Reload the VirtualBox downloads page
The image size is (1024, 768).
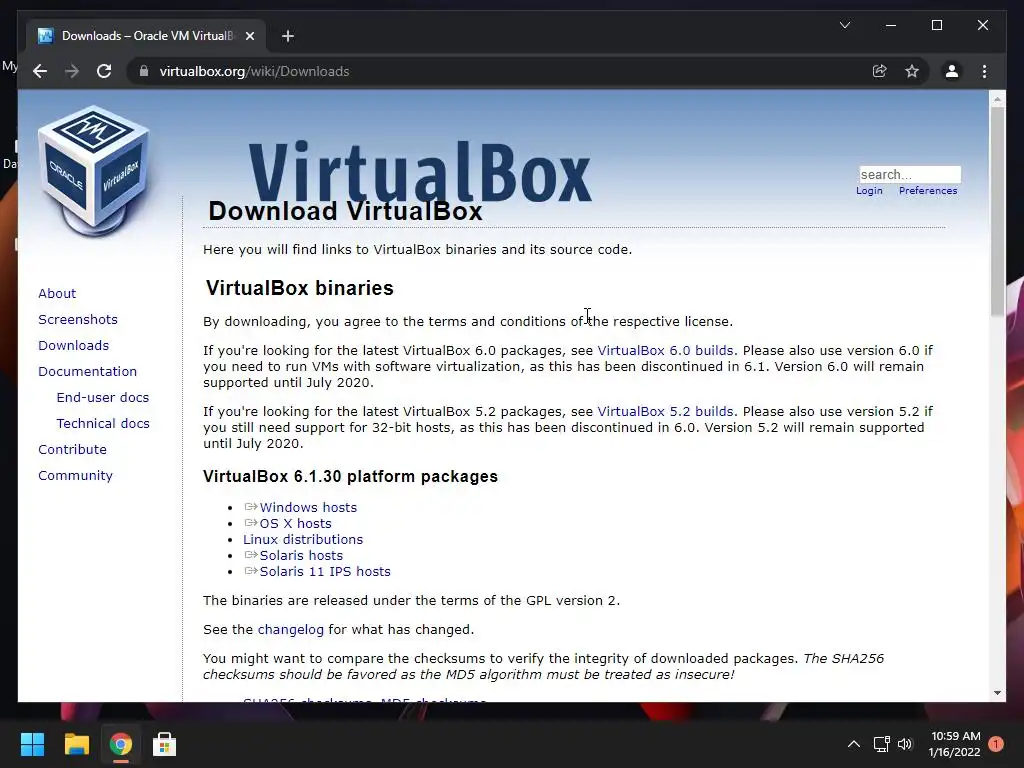[104, 71]
